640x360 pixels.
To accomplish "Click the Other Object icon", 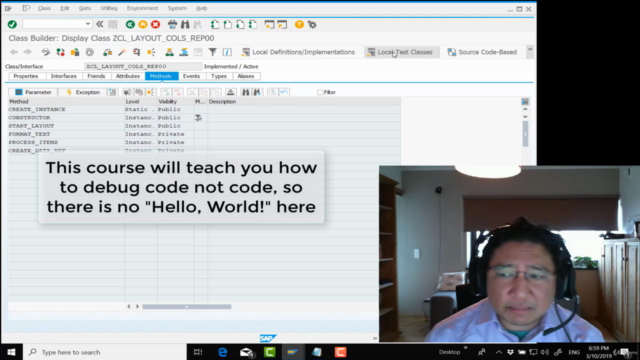I will point(75,52).
